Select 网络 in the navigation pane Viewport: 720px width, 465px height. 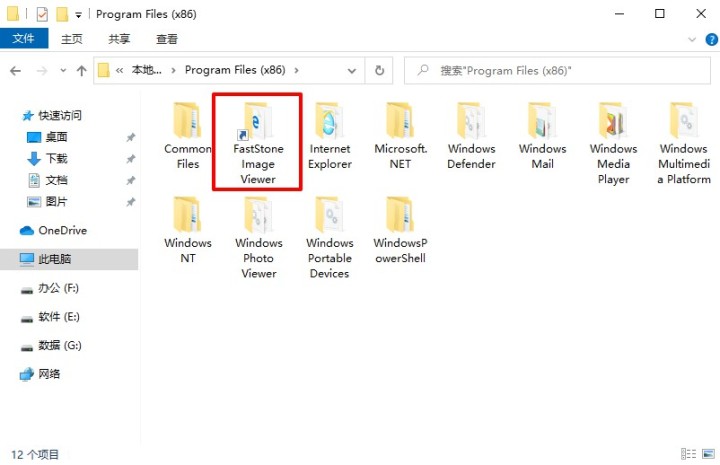click(49, 374)
